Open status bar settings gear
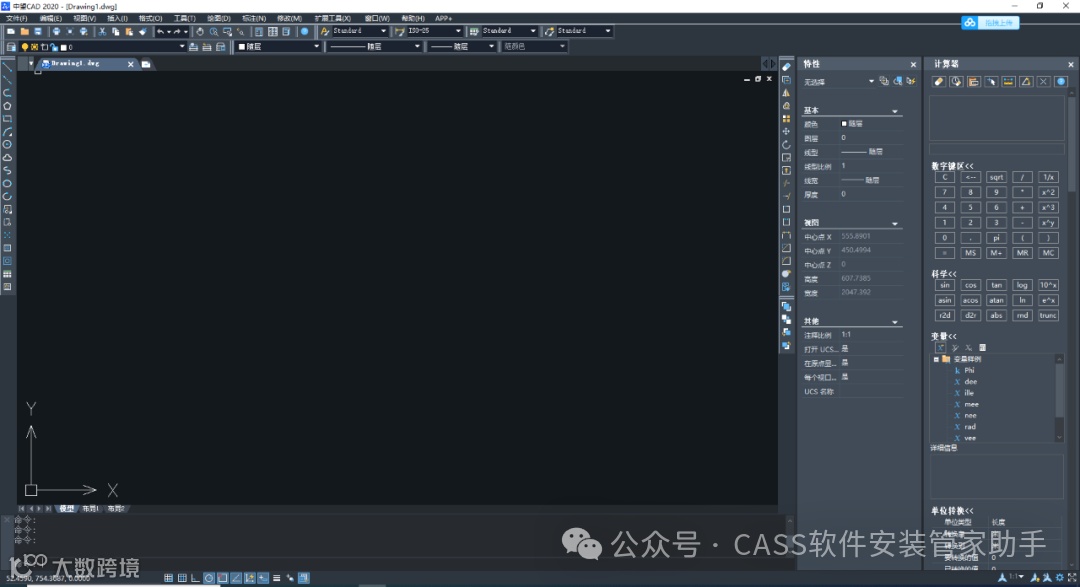This screenshot has height=587, width=1080. coord(1059,578)
